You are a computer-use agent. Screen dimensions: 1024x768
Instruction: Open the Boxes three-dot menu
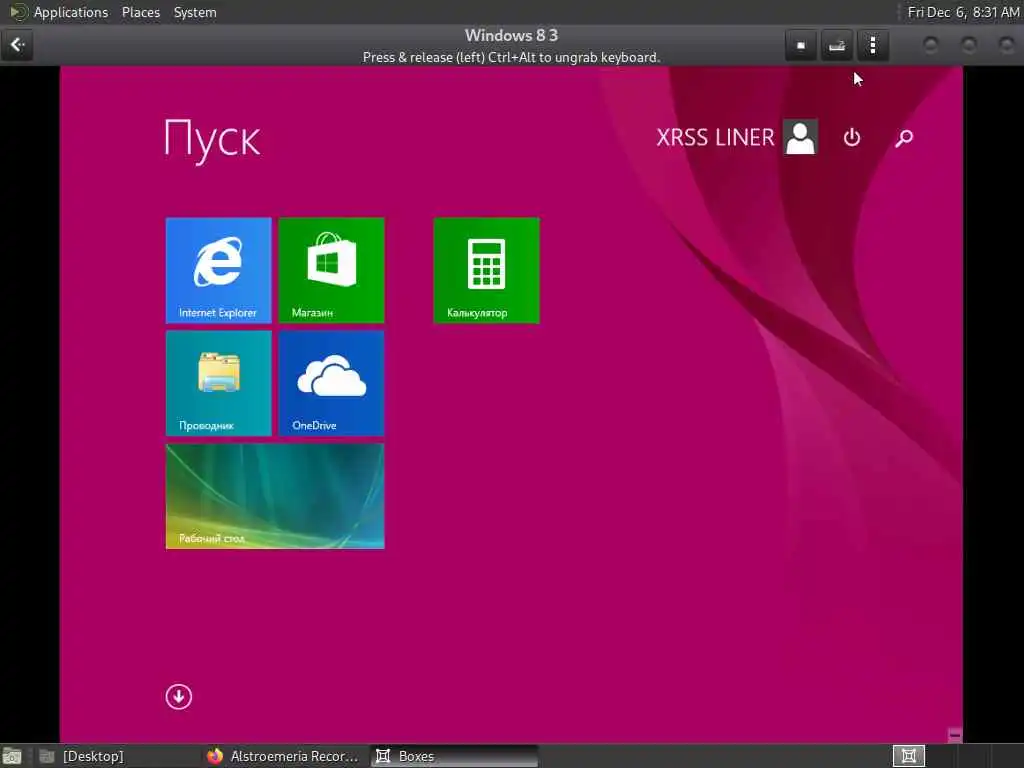[x=873, y=46]
